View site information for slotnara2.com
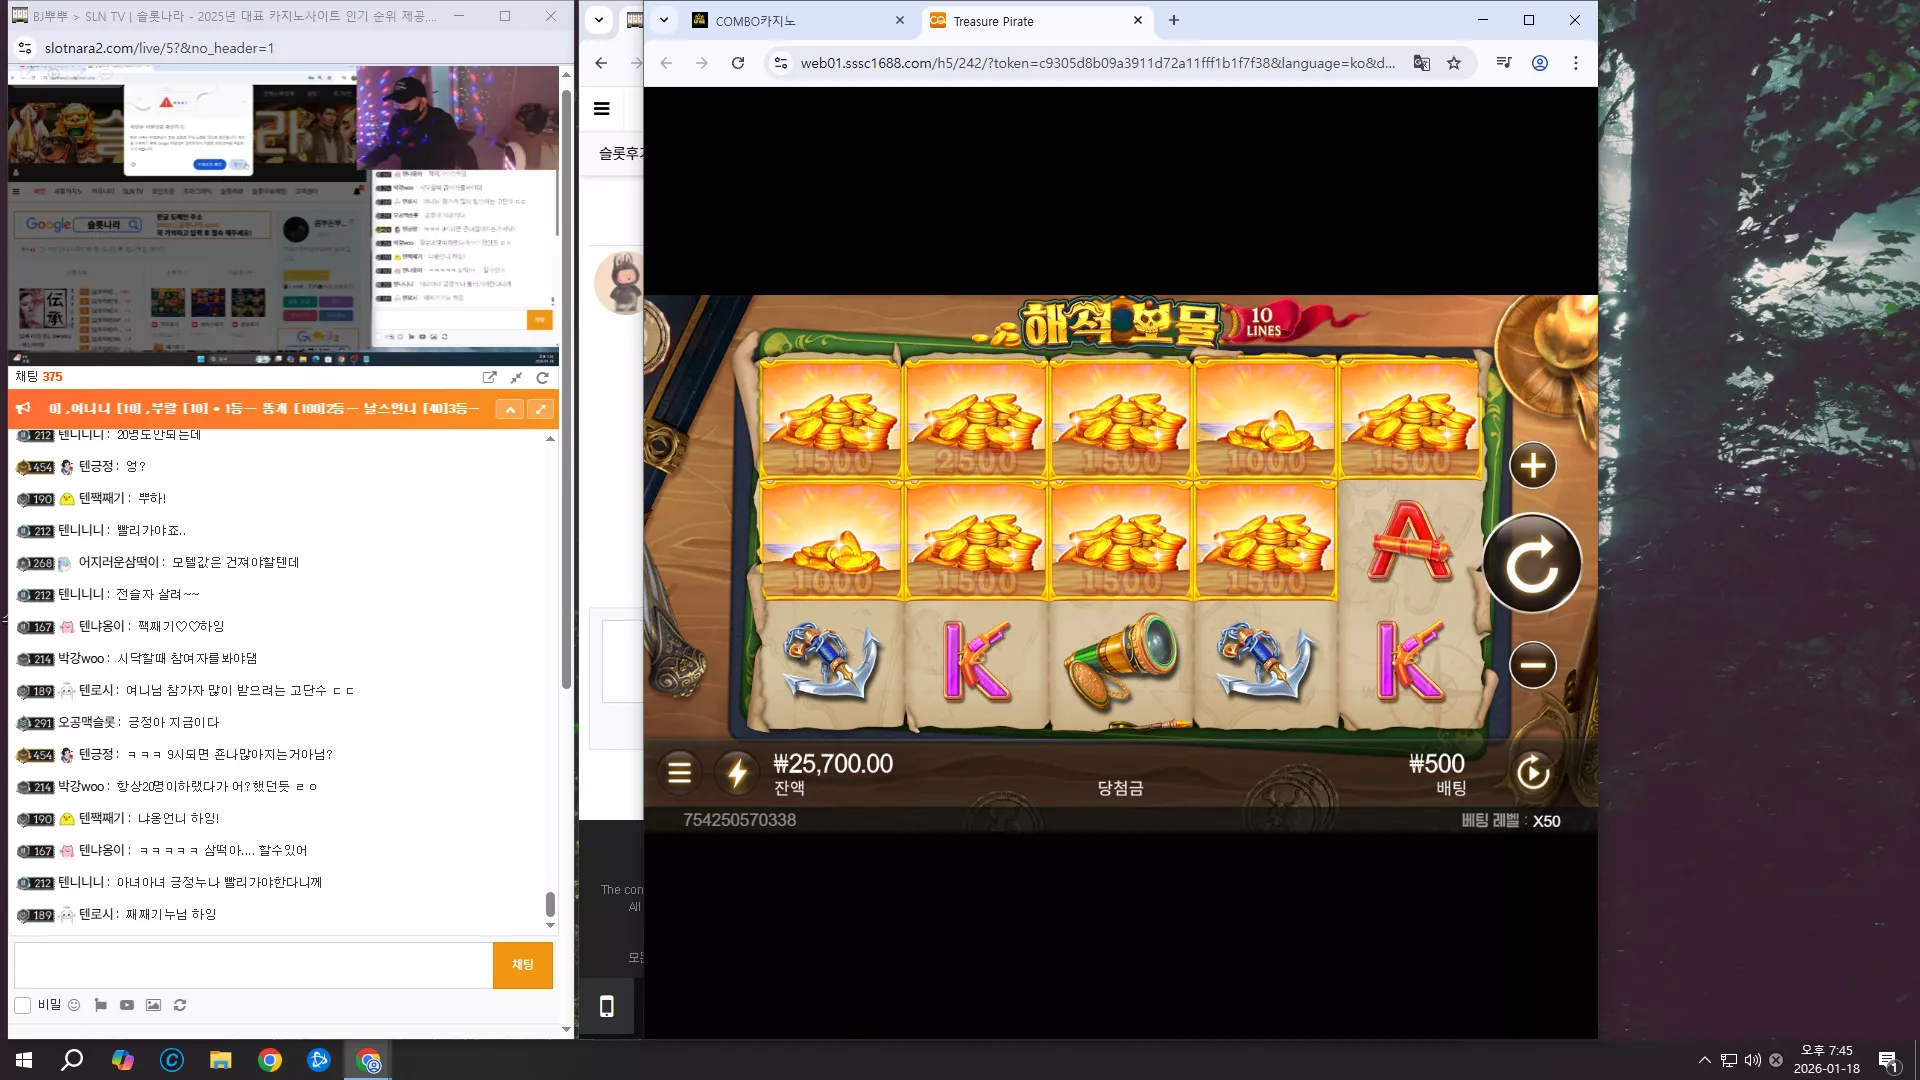 (x=26, y=48)
